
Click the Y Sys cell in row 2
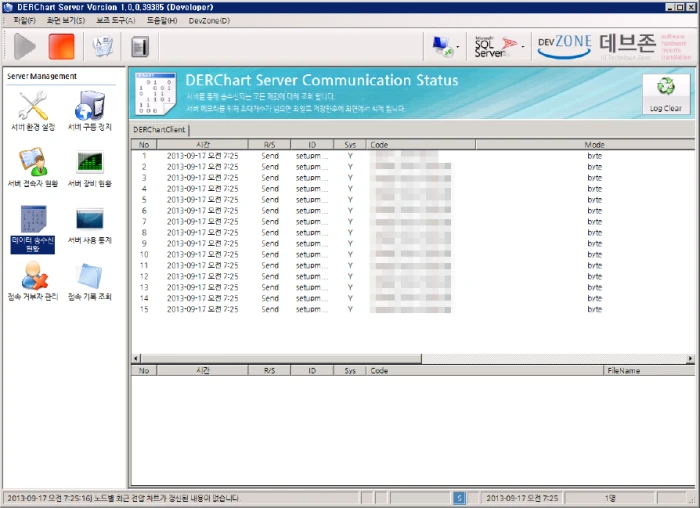350,167
